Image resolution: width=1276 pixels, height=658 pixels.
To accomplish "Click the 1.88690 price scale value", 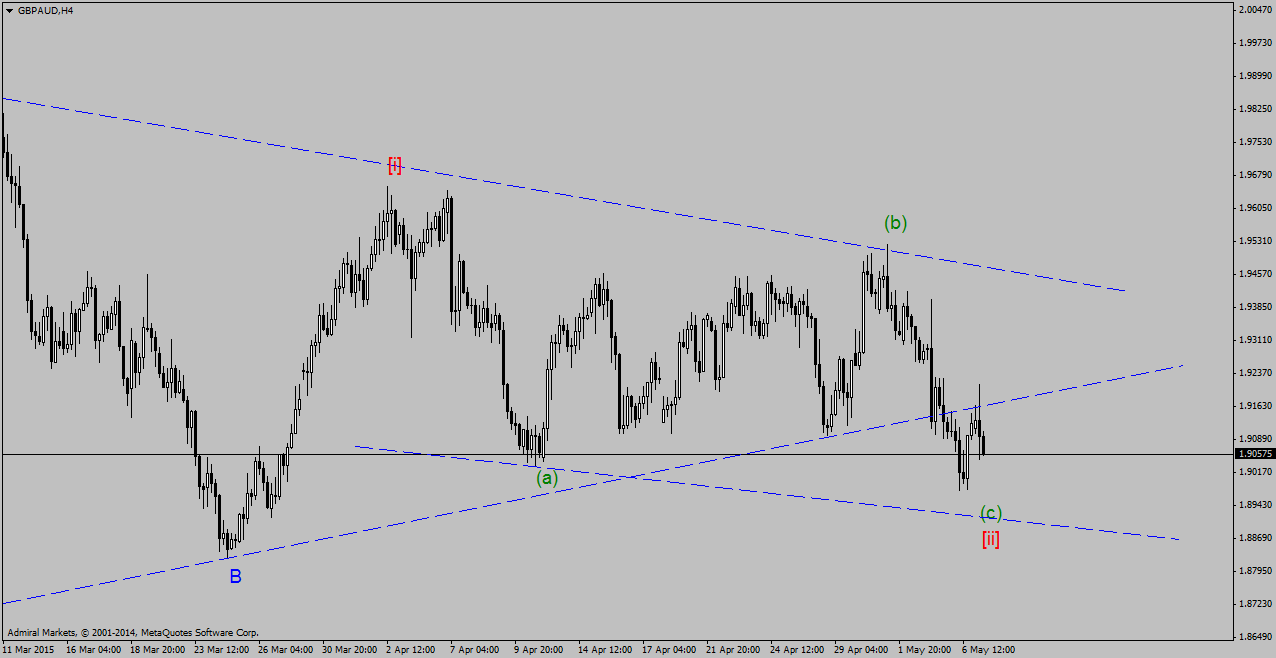I will (x=1254, y=538).
